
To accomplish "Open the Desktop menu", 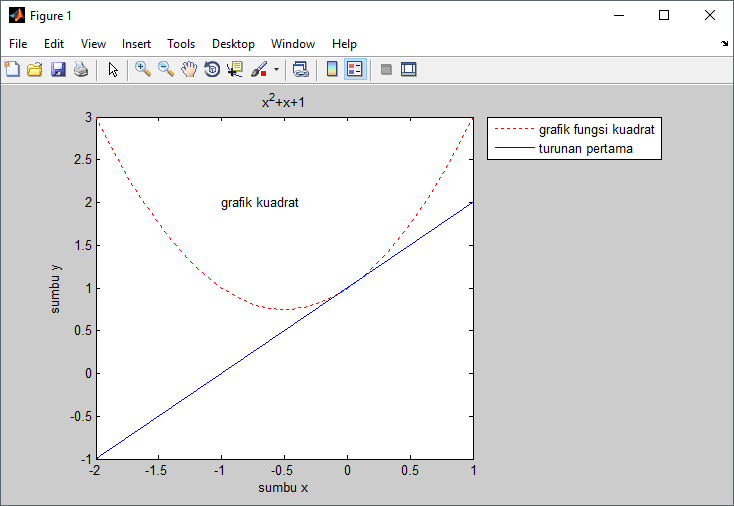I will 233,44.
